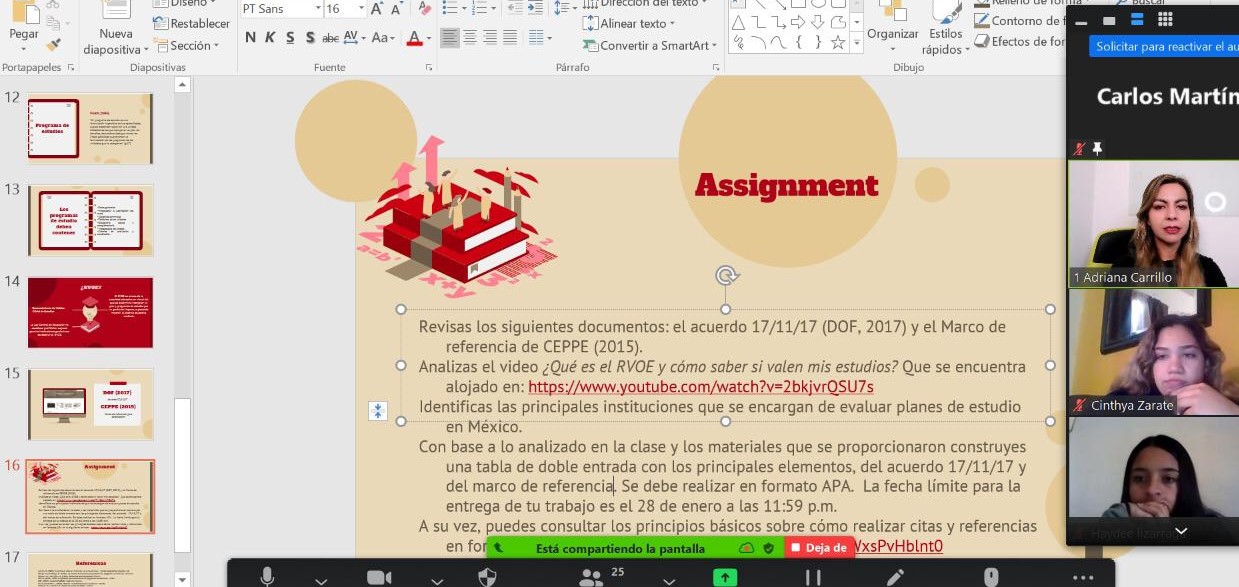Click Contorno de forma outline button
Screen dimensions: 1239x587
[x=1018, y=21]
